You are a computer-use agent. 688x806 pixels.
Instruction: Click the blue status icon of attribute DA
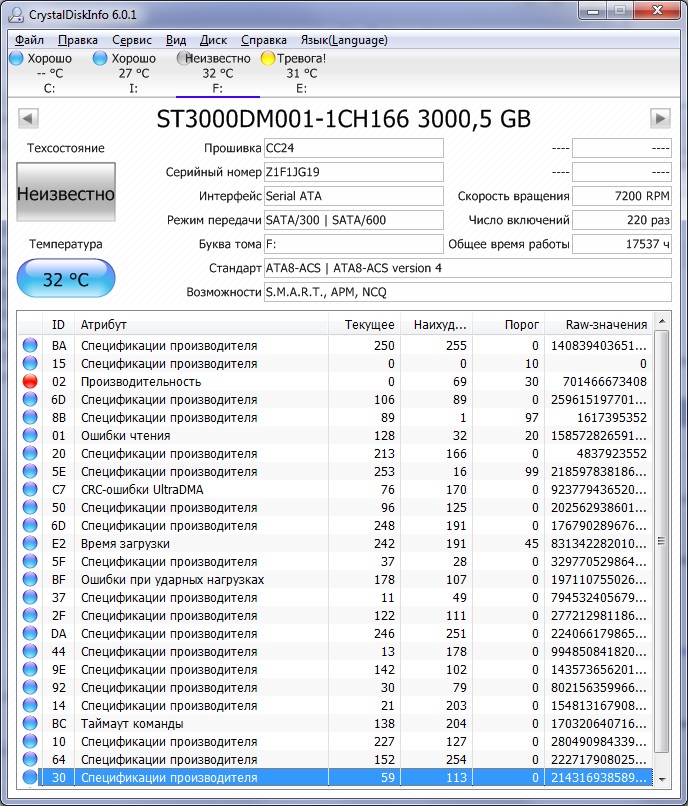30,633
